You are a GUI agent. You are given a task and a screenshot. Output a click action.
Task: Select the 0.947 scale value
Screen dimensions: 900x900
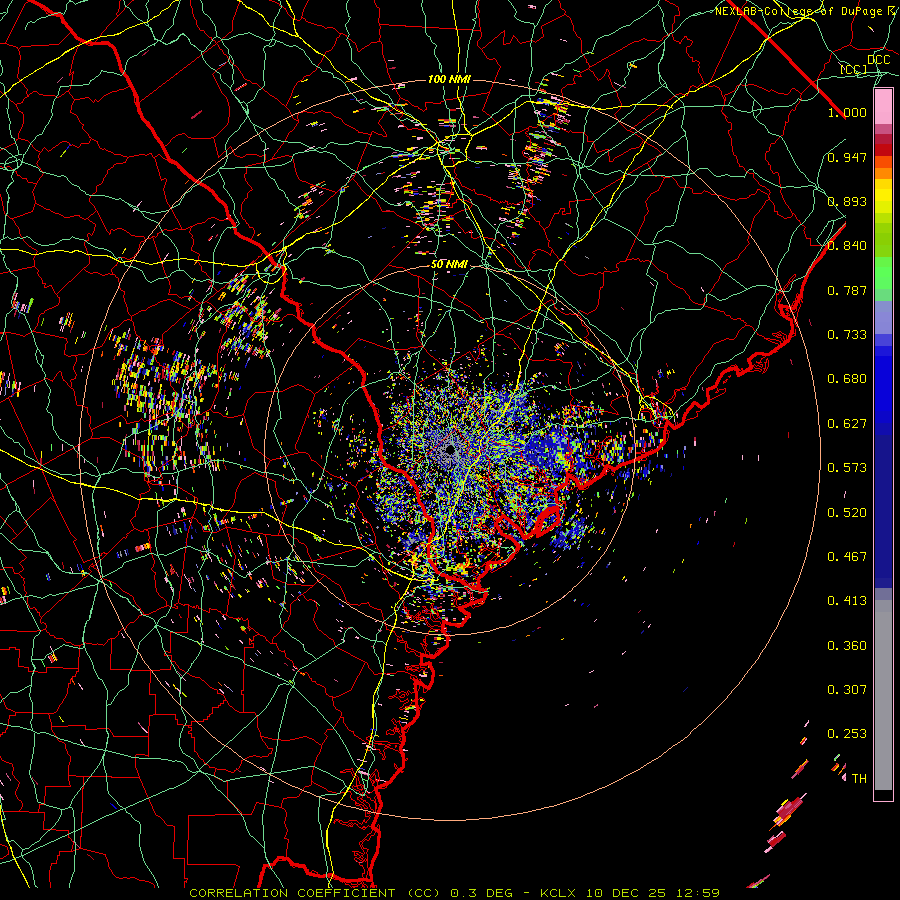point(847,157)
